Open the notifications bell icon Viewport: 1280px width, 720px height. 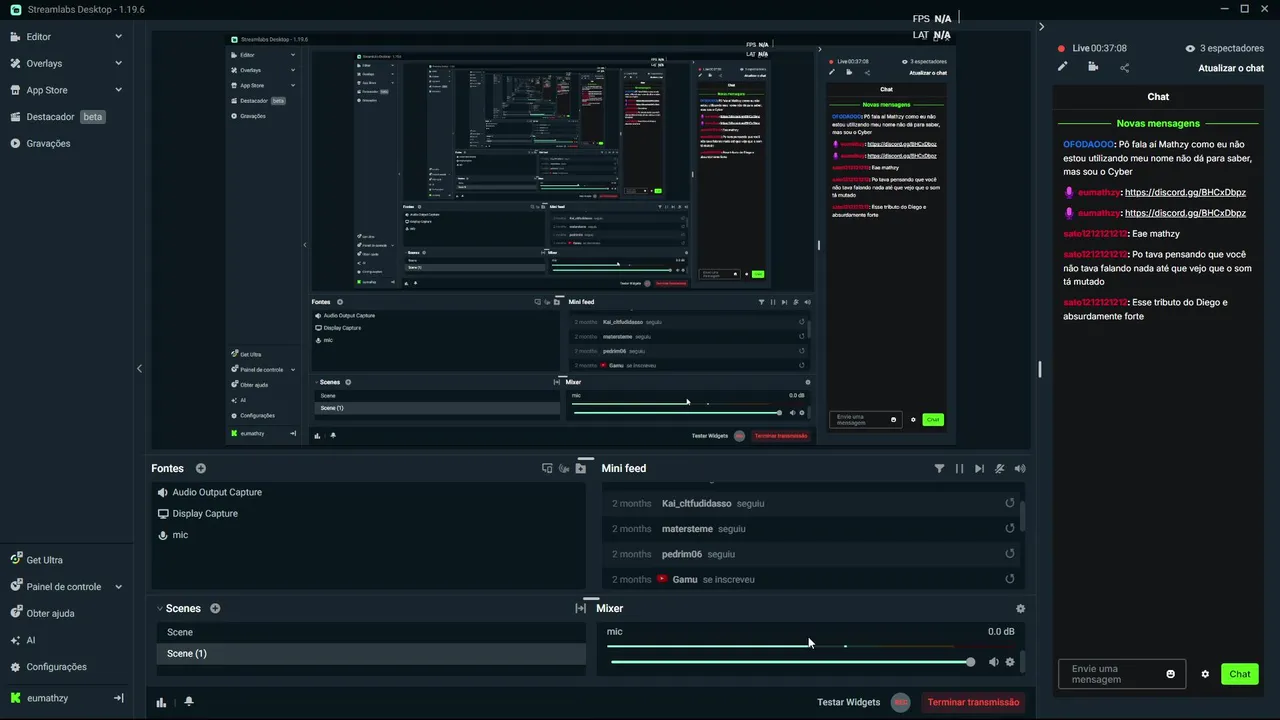click(x=189, y=702)
